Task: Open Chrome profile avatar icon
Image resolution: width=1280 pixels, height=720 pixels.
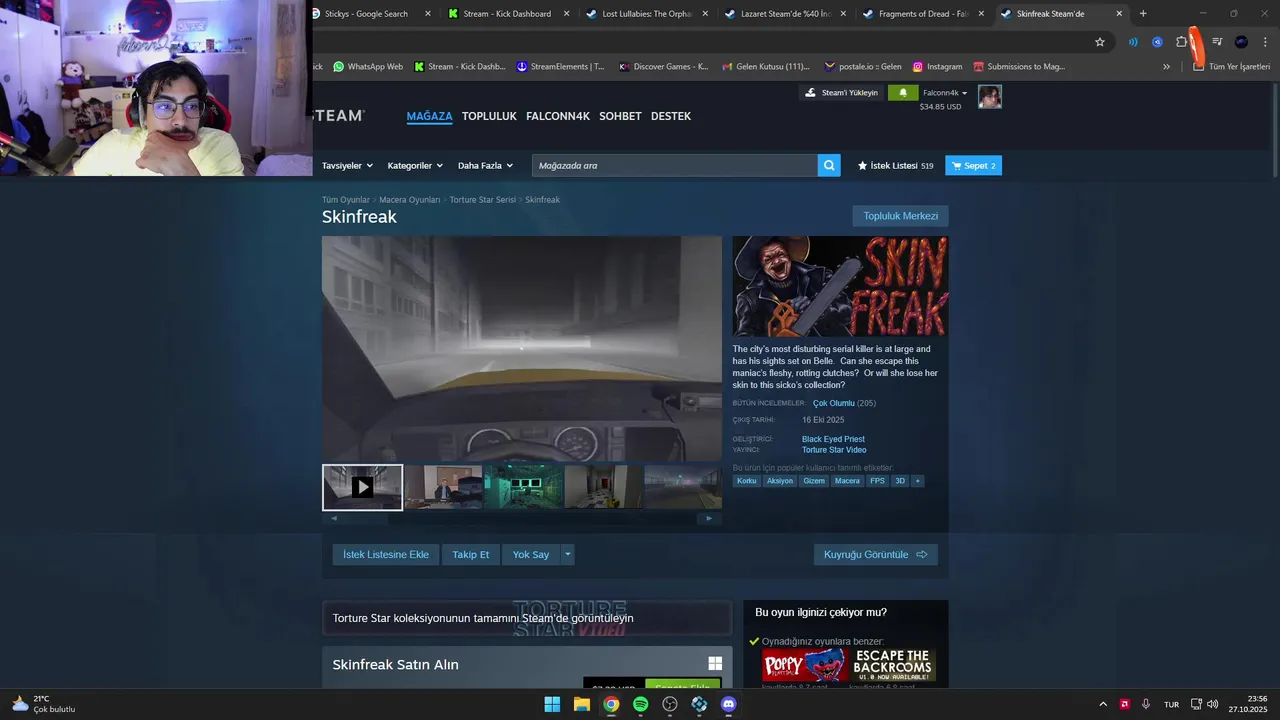Action: (x=1241, y=42)
